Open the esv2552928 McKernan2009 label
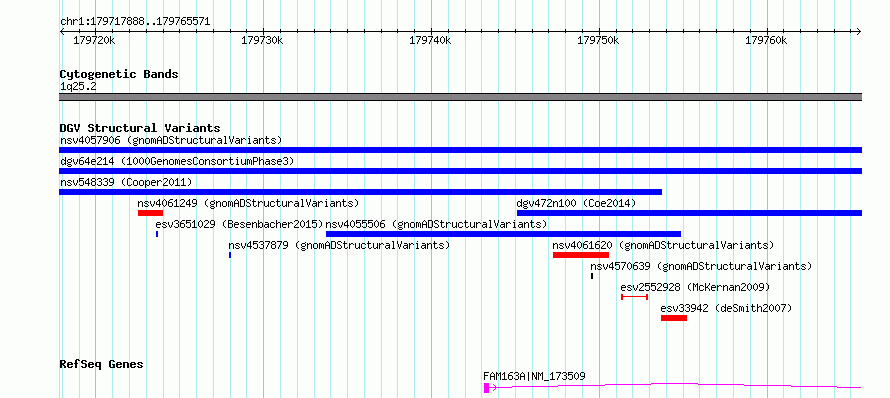The width and height of the screenshot is (890, 398). pyautogui.click(x=695, y=287)
